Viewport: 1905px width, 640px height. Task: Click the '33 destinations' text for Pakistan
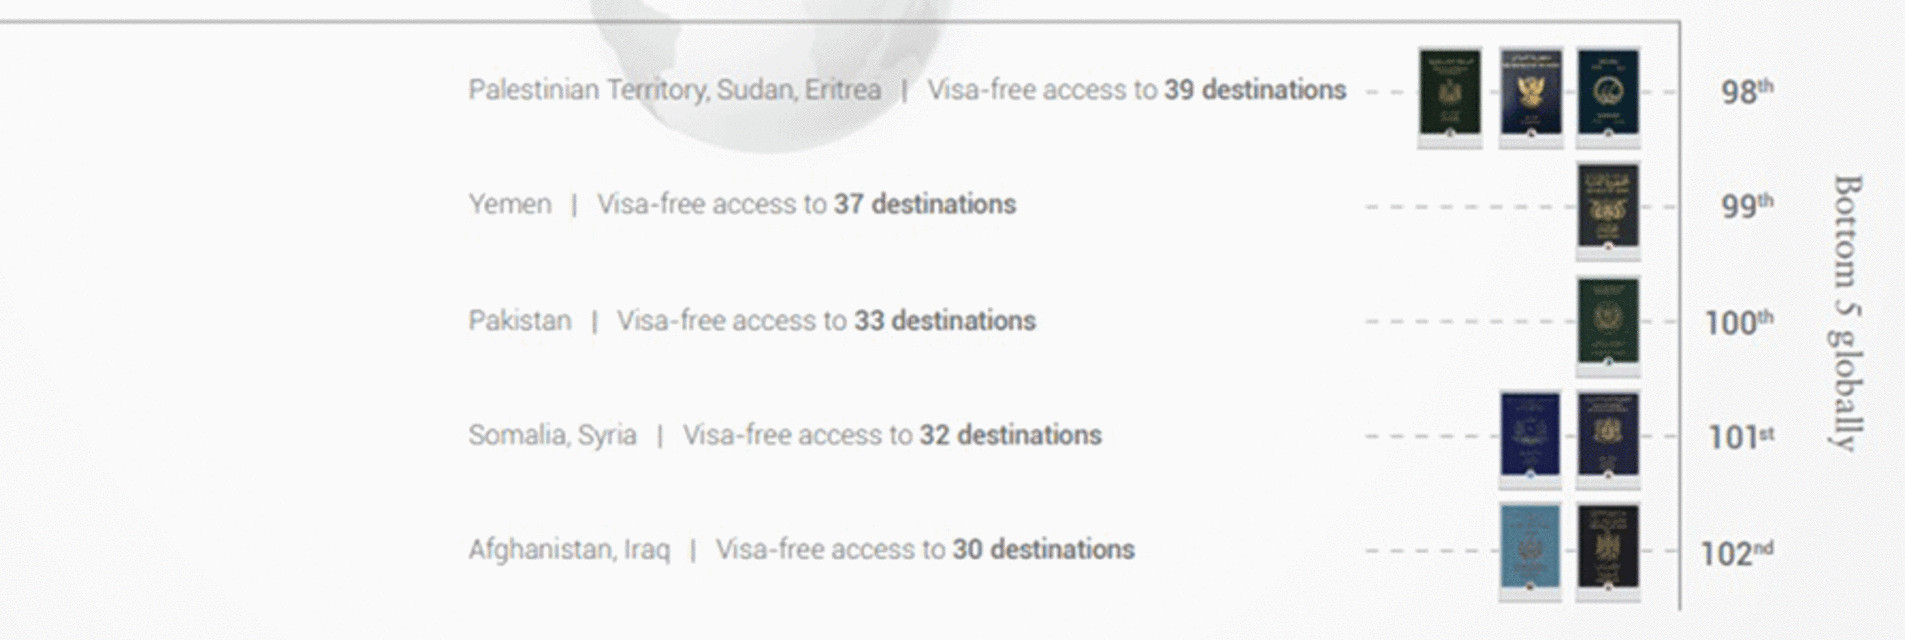945,320
